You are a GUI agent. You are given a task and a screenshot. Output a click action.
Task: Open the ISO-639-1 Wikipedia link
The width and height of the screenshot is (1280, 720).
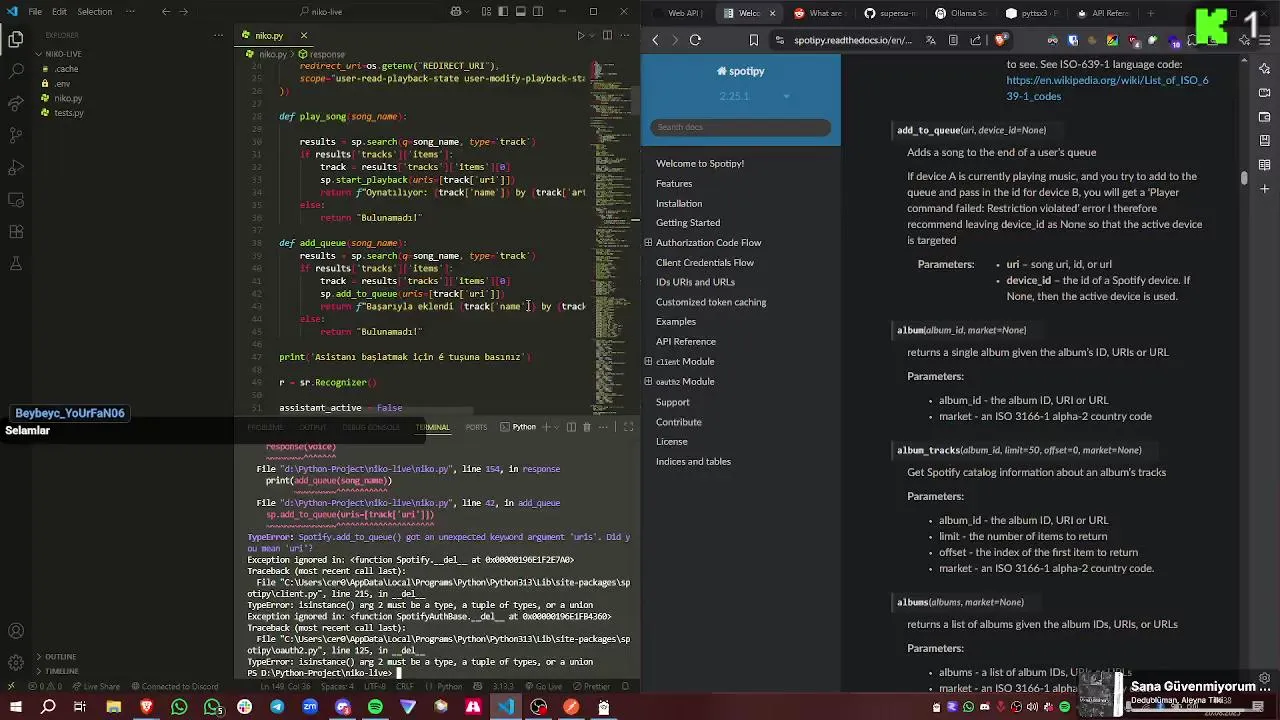coord(1107,88)
